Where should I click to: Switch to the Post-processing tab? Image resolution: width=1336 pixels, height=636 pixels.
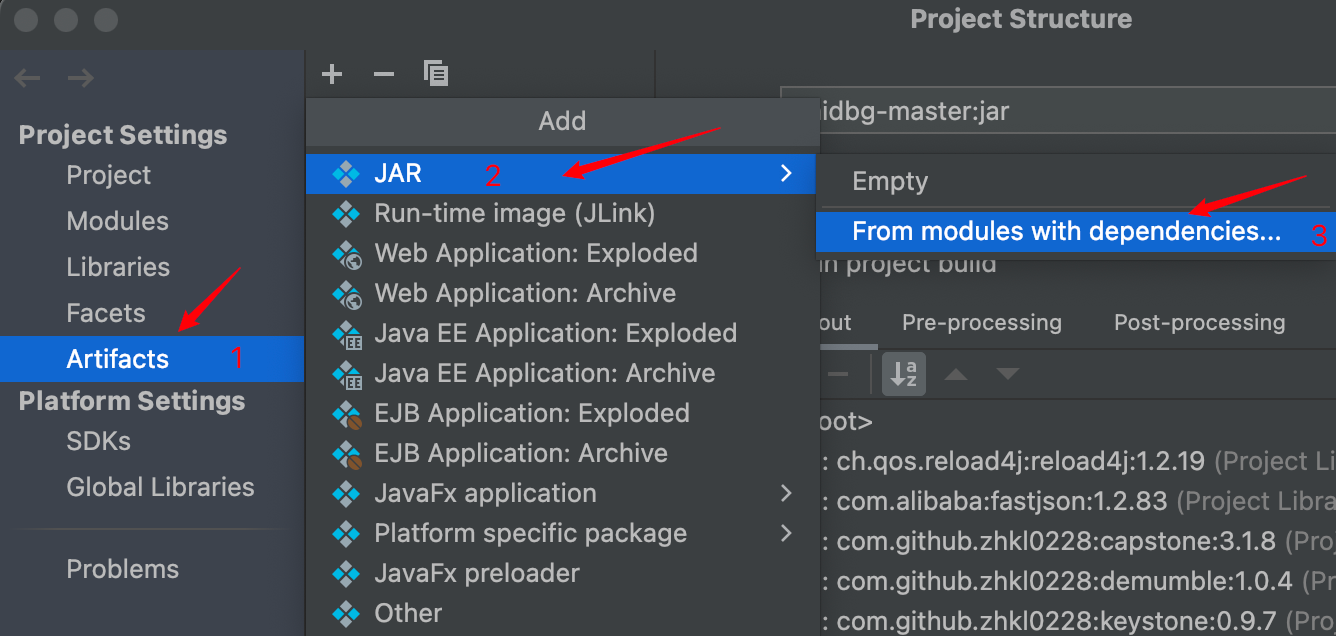[x=1199, y=322]
